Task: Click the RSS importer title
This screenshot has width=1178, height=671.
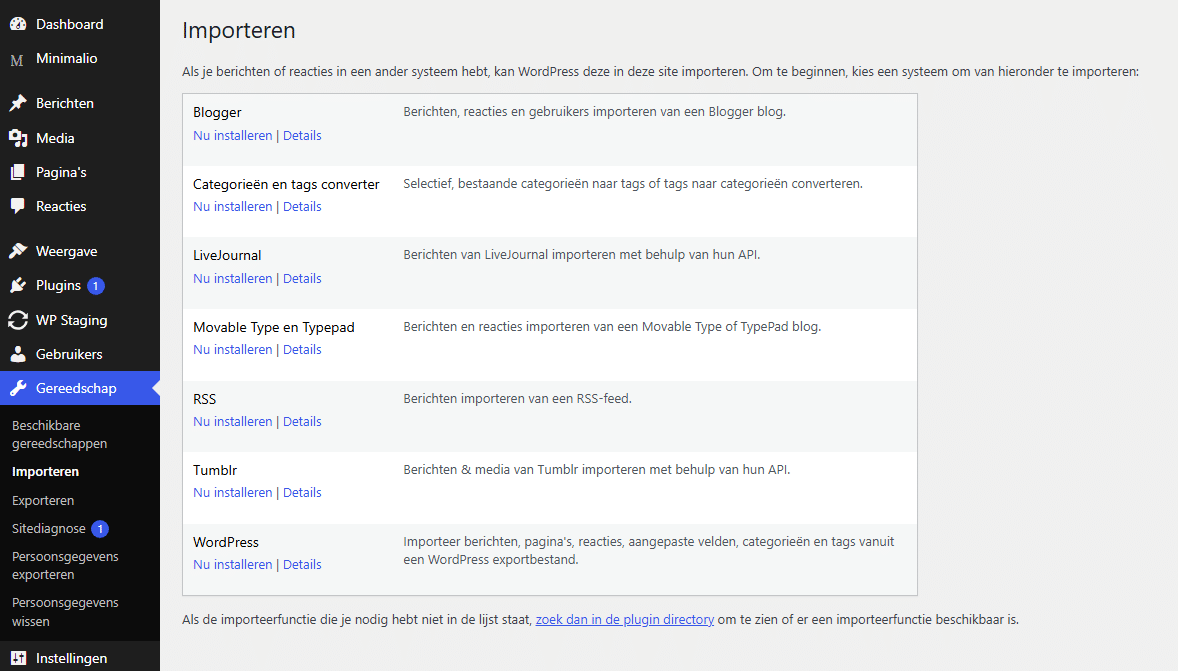Action: click(204, 399)
